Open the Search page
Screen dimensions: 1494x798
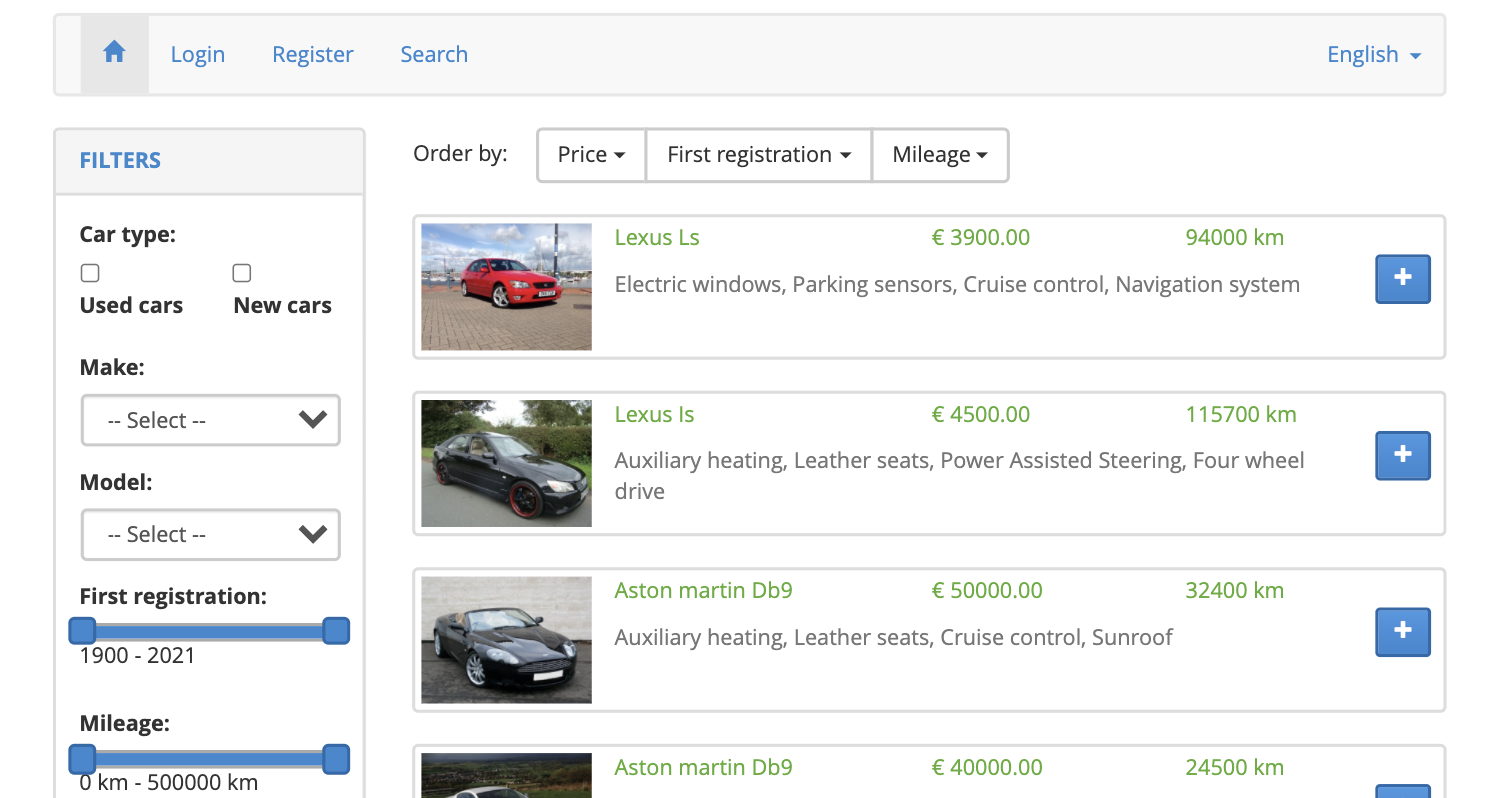434,54
